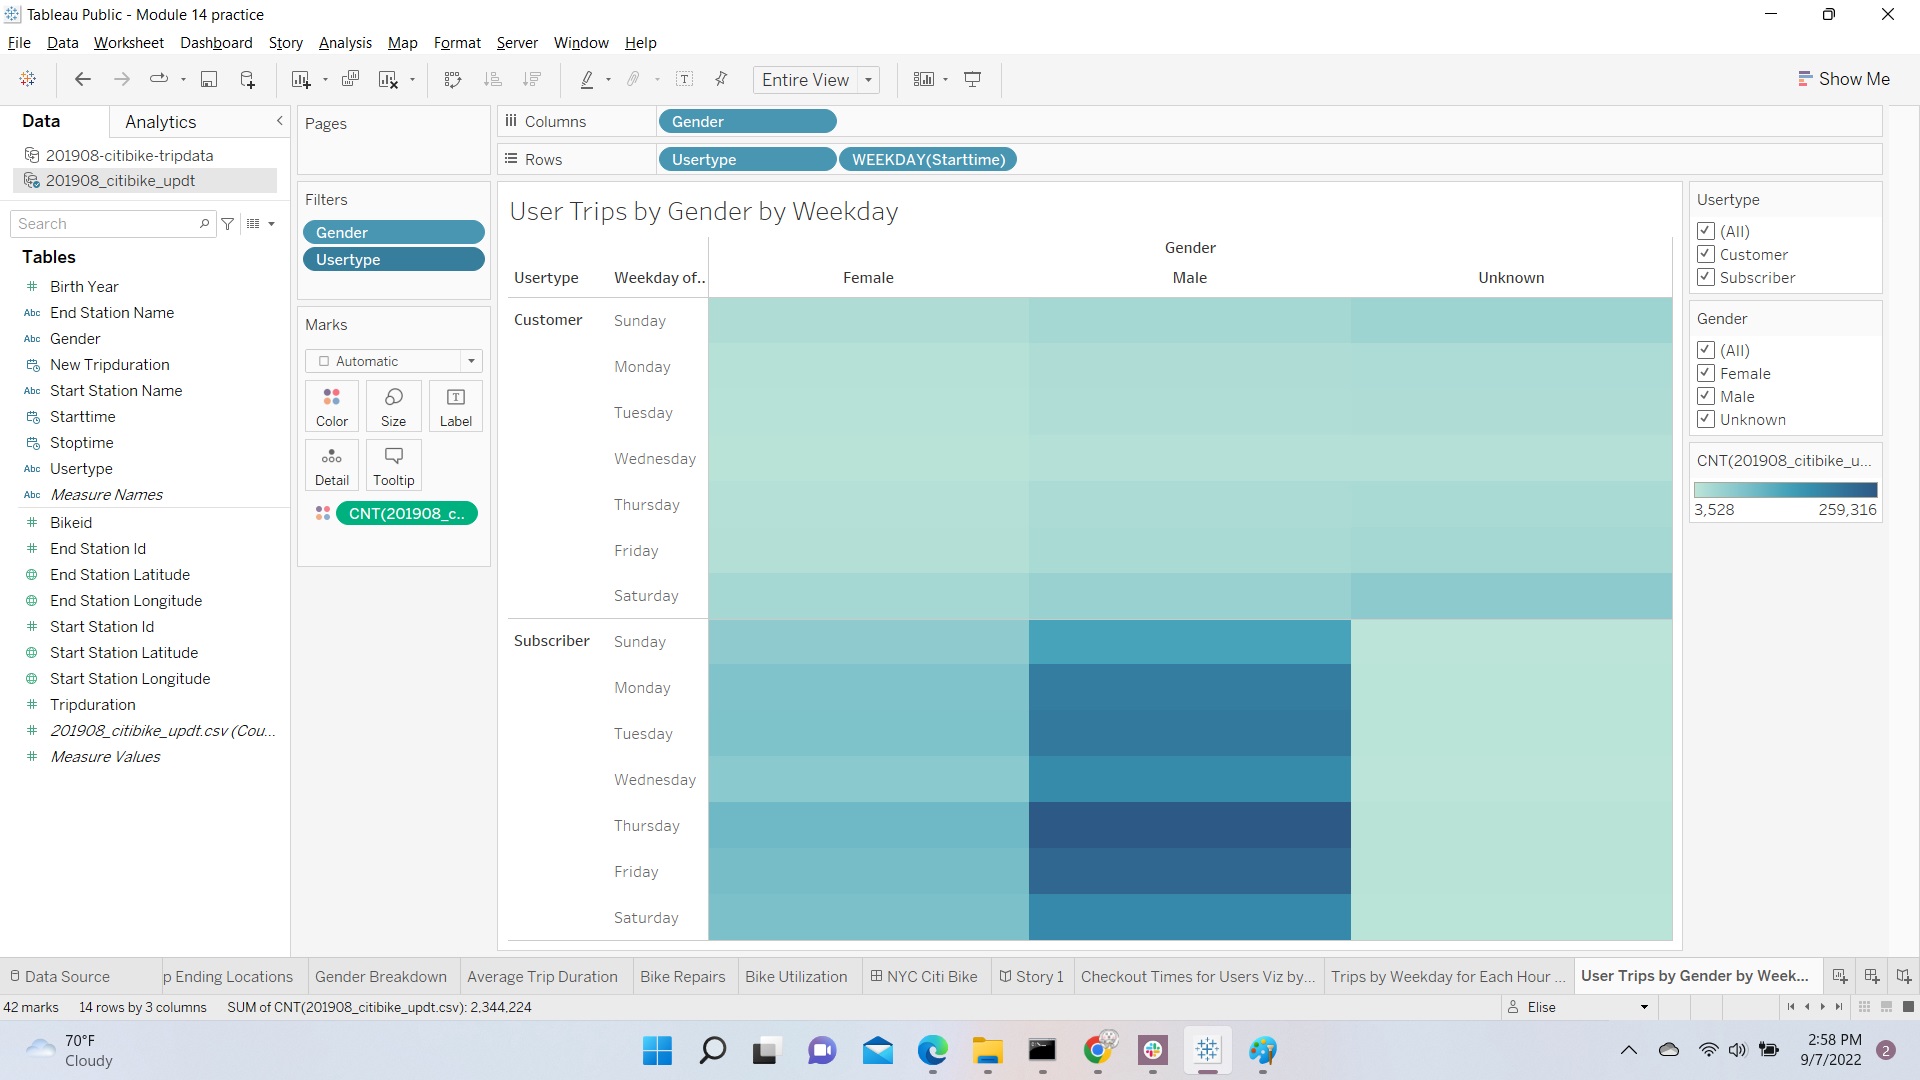Switch to the Bike Utilization sheet tab

pyautogui.click(x=795, y=976)
